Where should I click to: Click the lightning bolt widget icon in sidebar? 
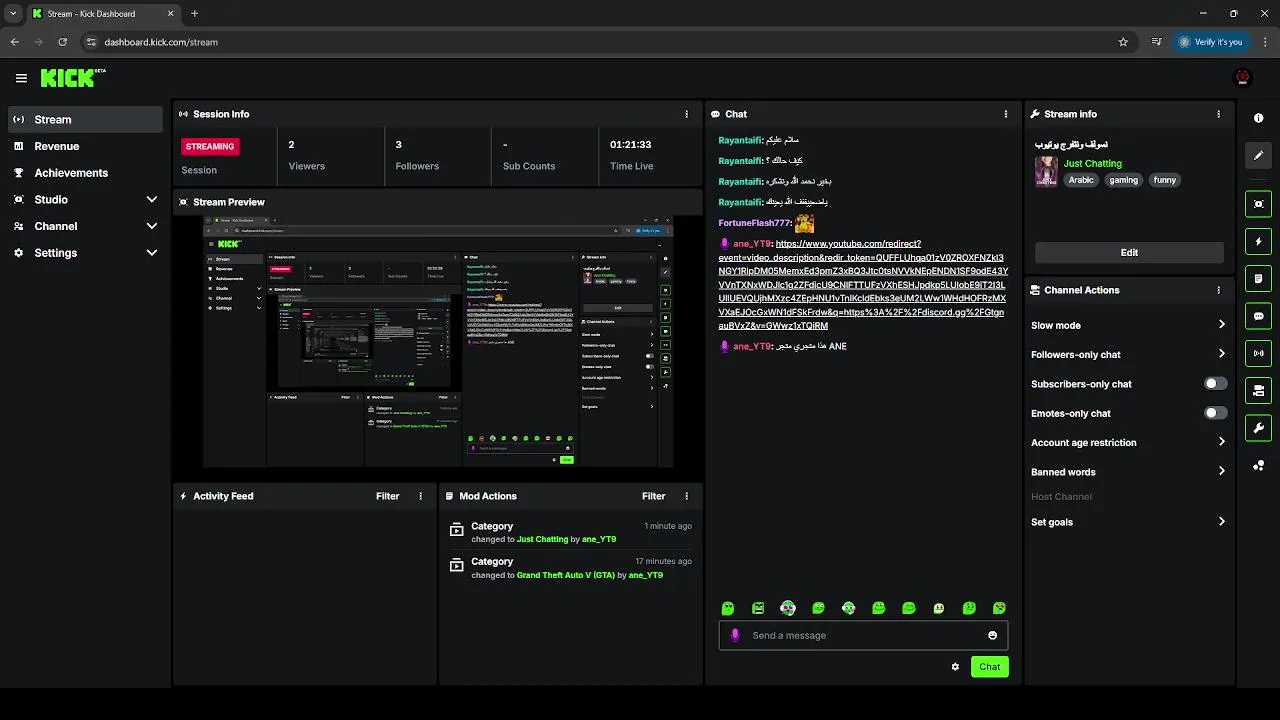pyautogui.click(x=1258, y=241)
